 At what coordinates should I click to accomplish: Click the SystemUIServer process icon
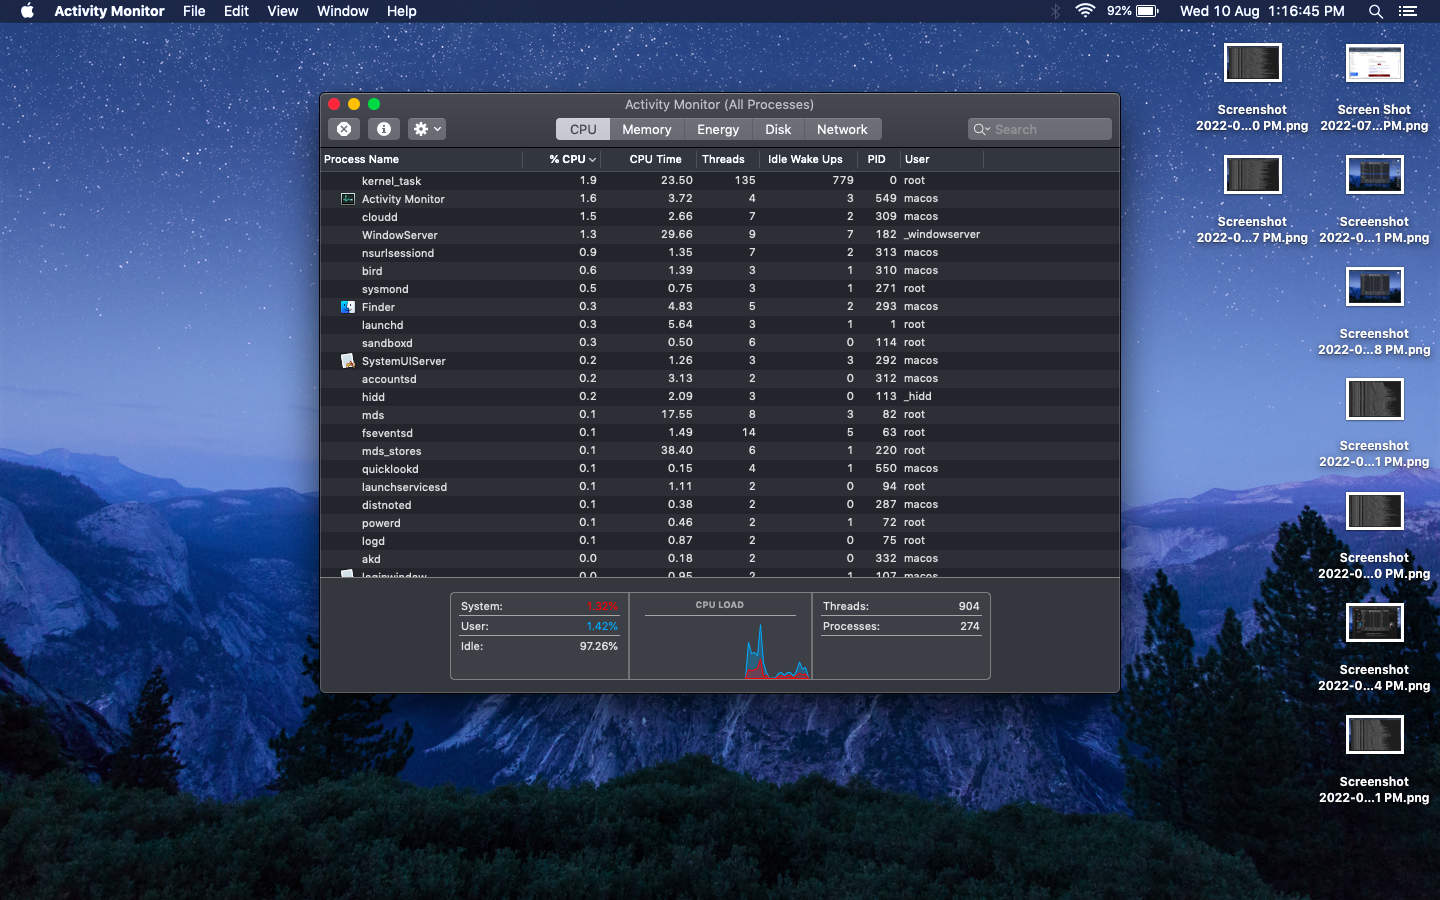point(348,361)
